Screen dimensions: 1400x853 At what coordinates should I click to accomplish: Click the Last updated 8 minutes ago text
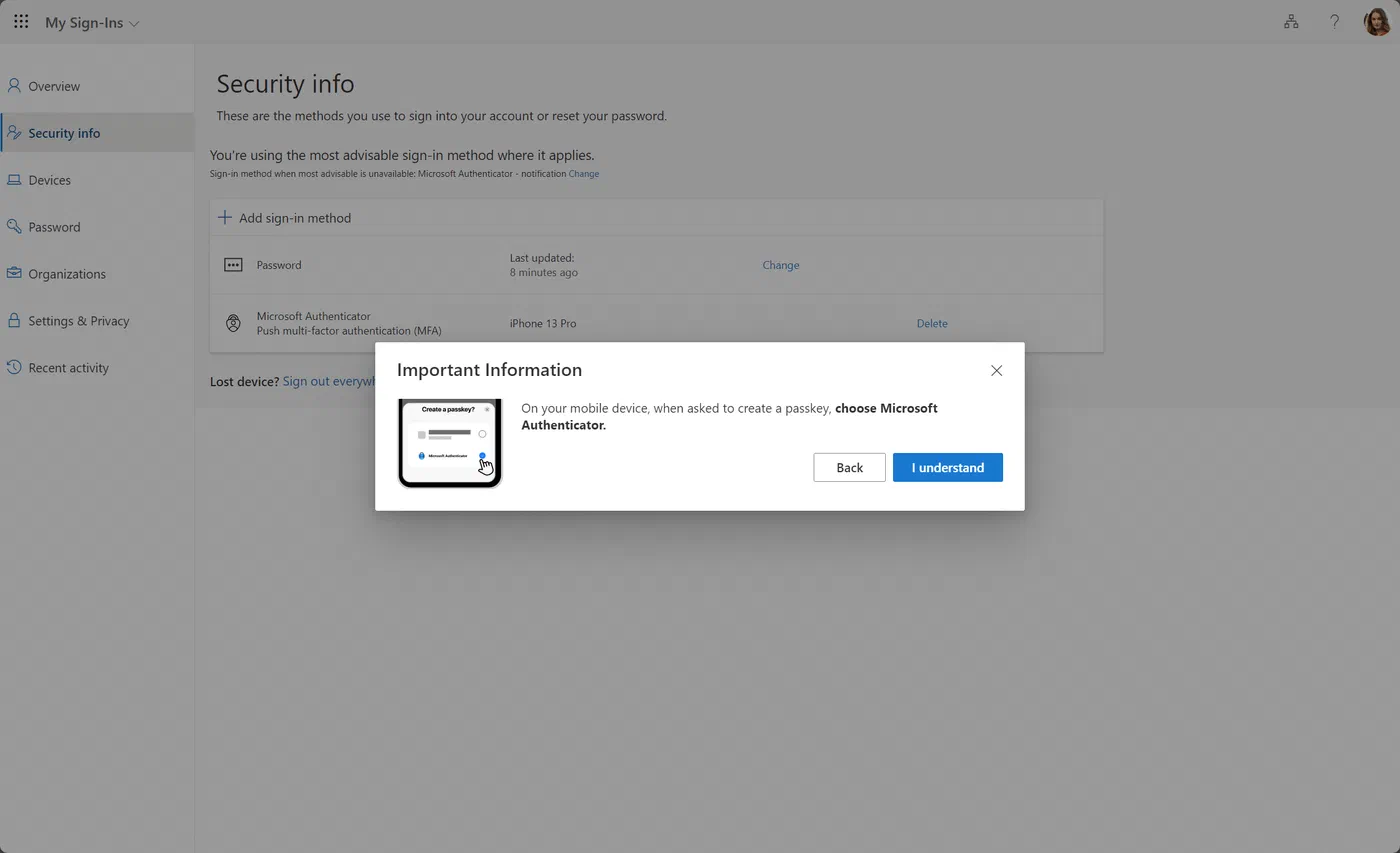pos(543,265)
